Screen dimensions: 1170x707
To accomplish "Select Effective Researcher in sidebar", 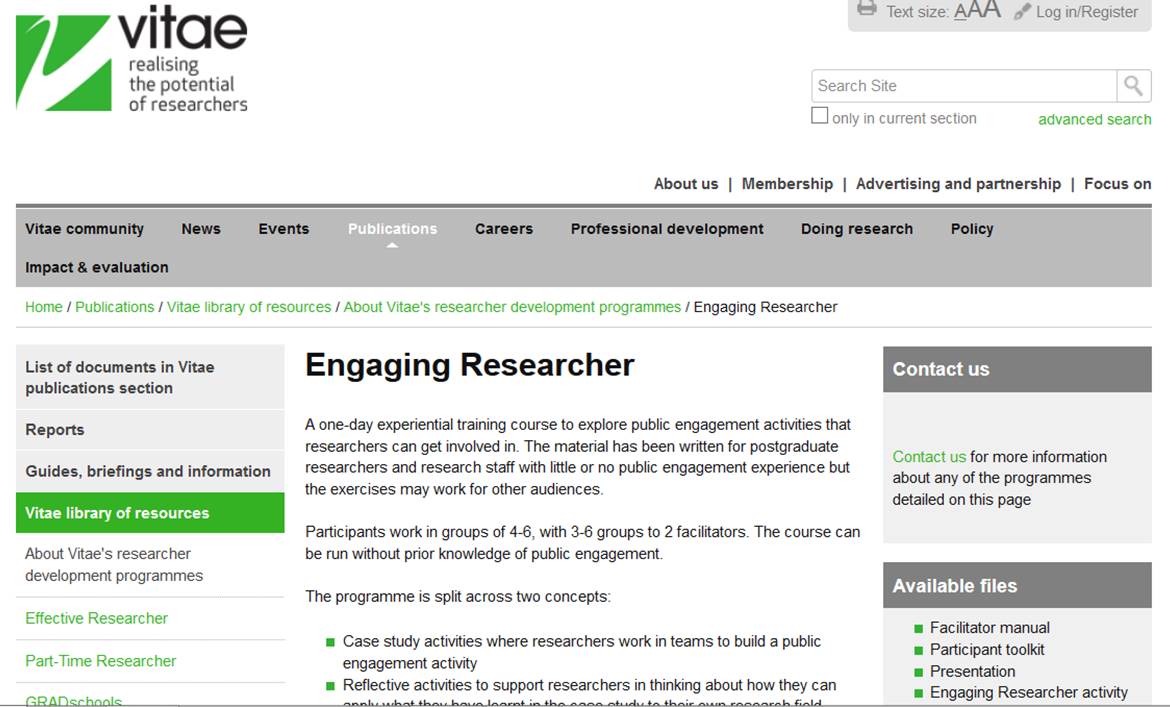I will (x=96, y=618).
